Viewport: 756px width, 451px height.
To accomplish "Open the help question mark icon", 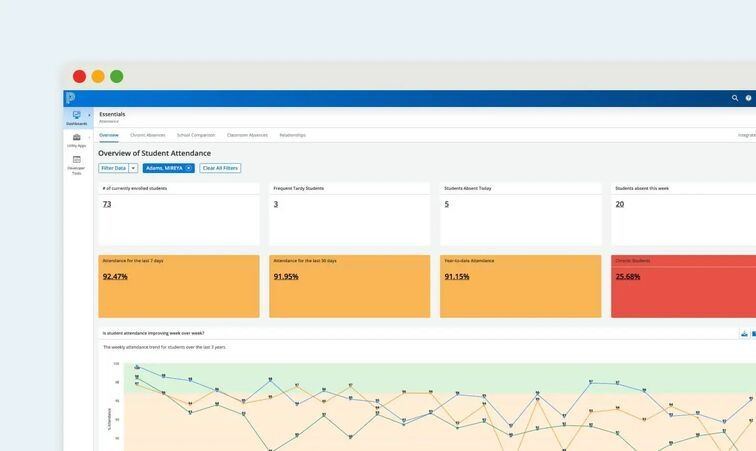I will tap(748, 98).
